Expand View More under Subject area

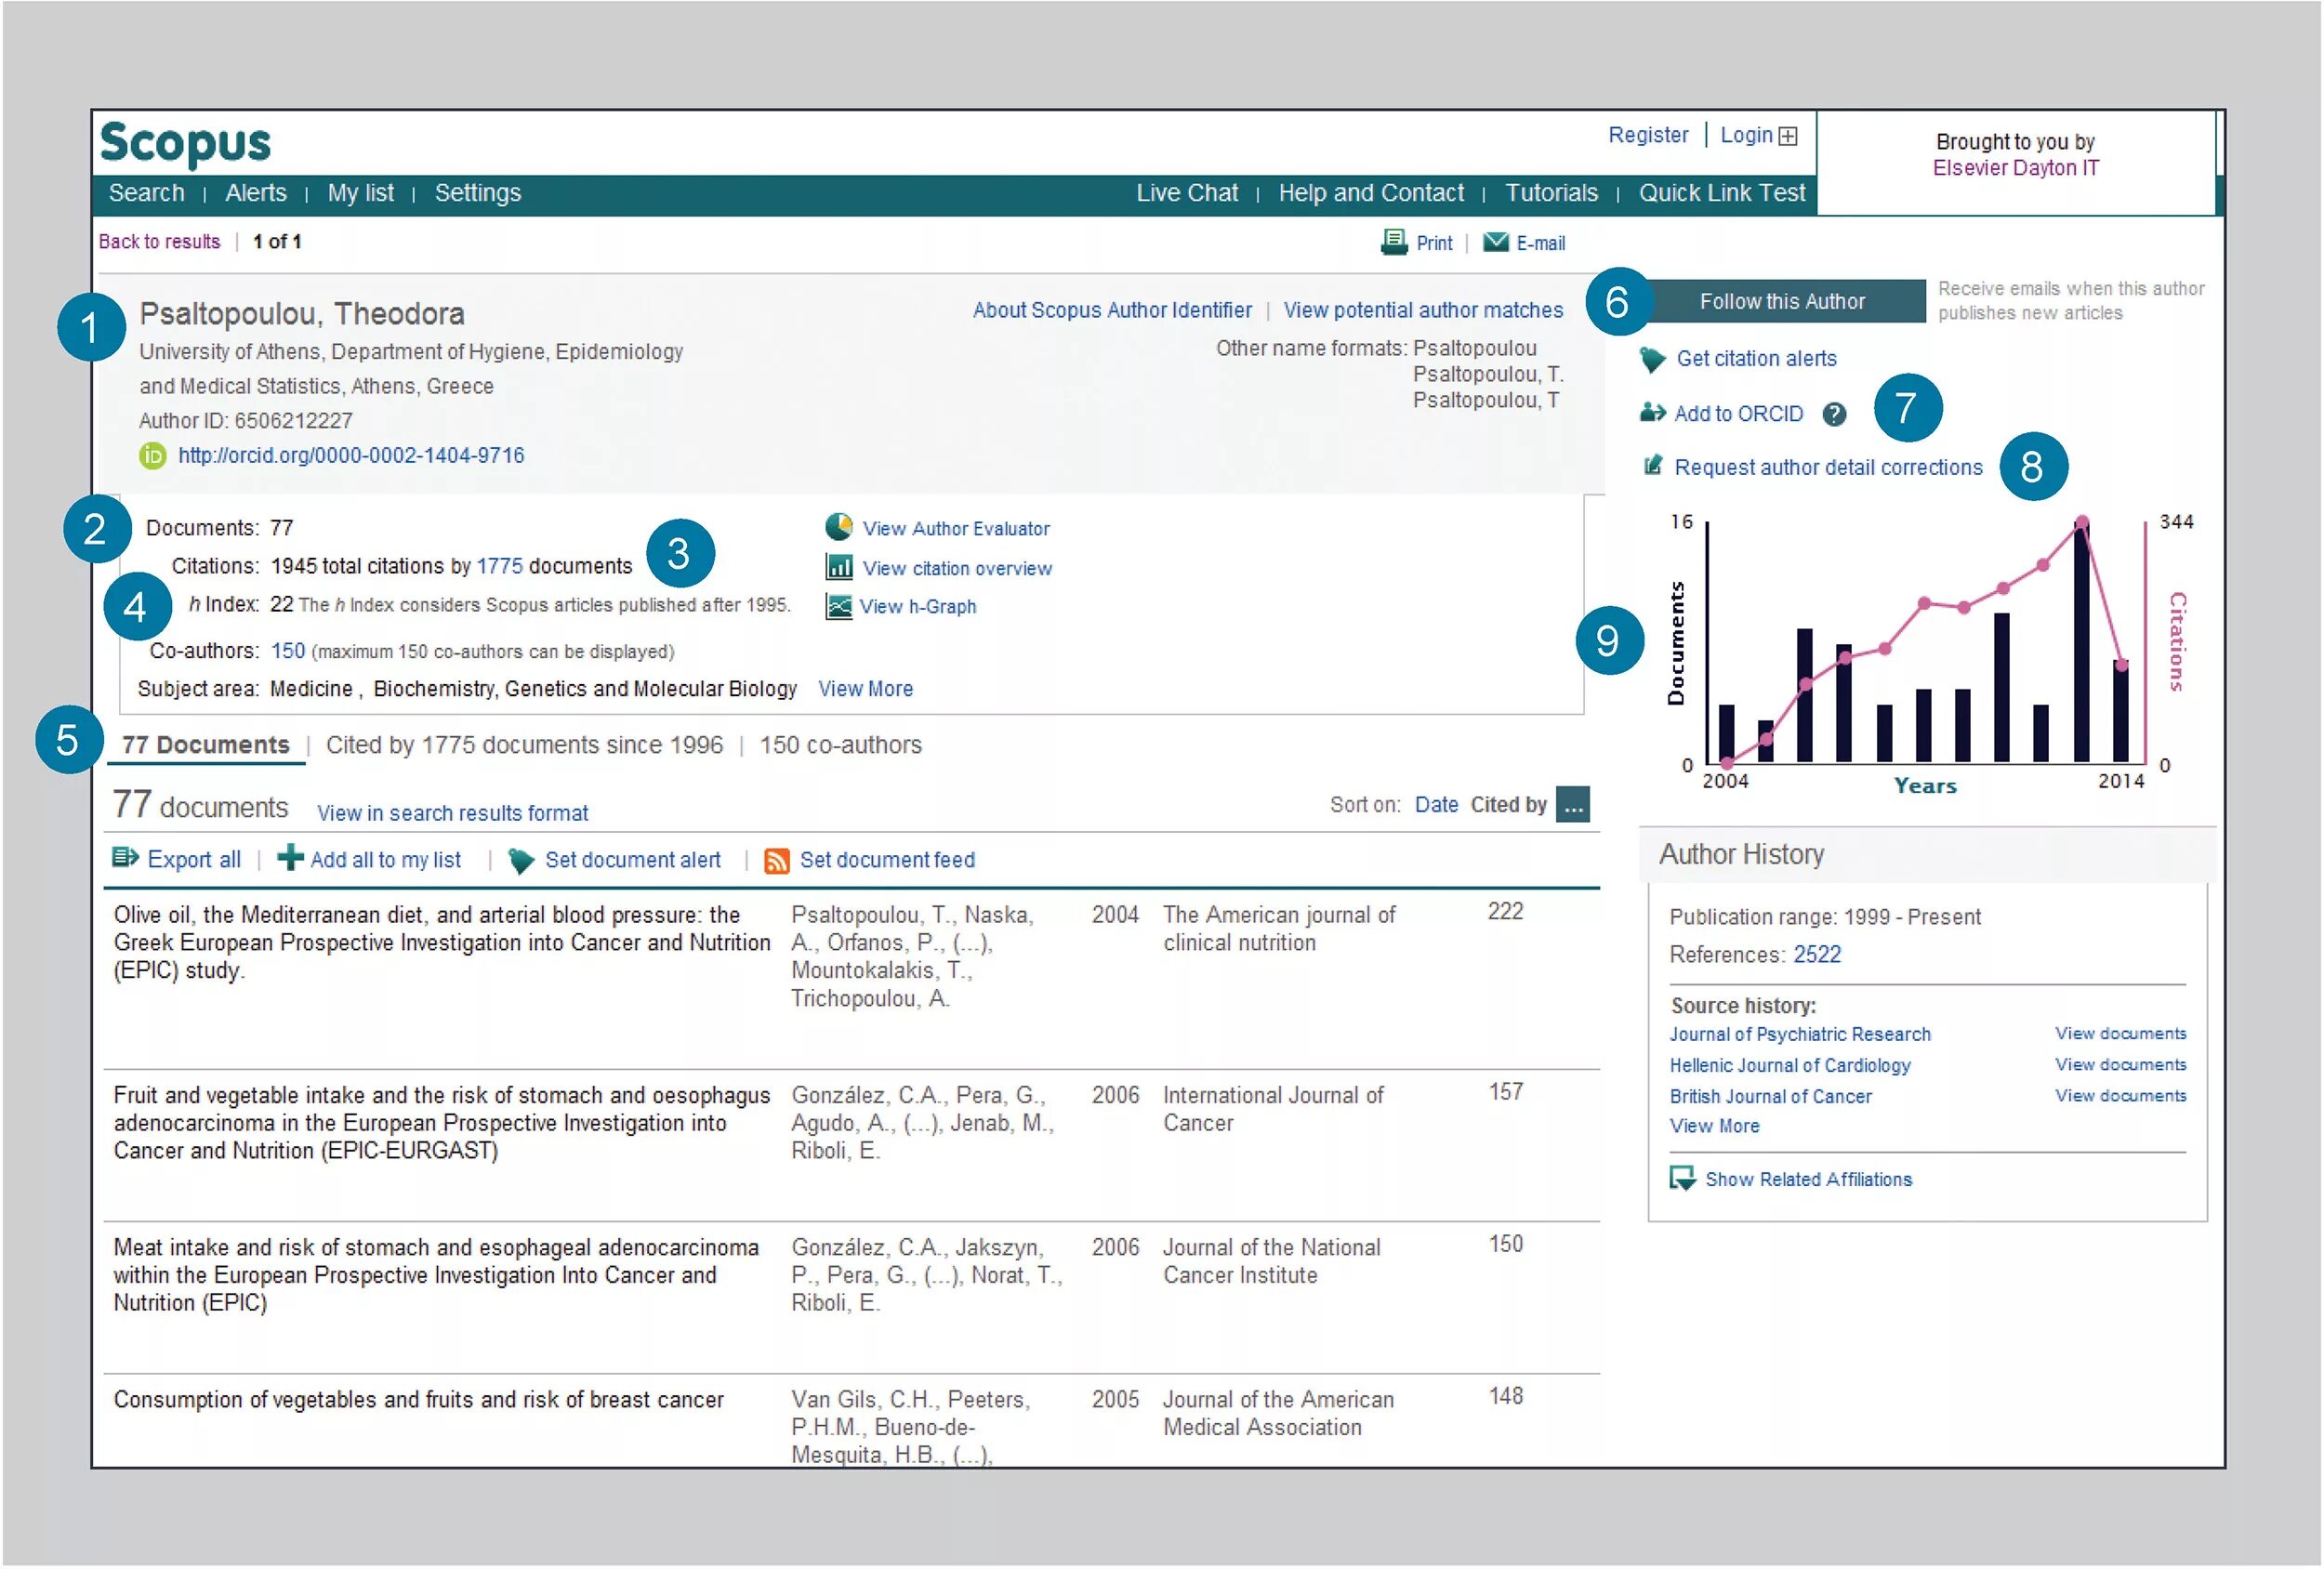[x=865, y=688]
